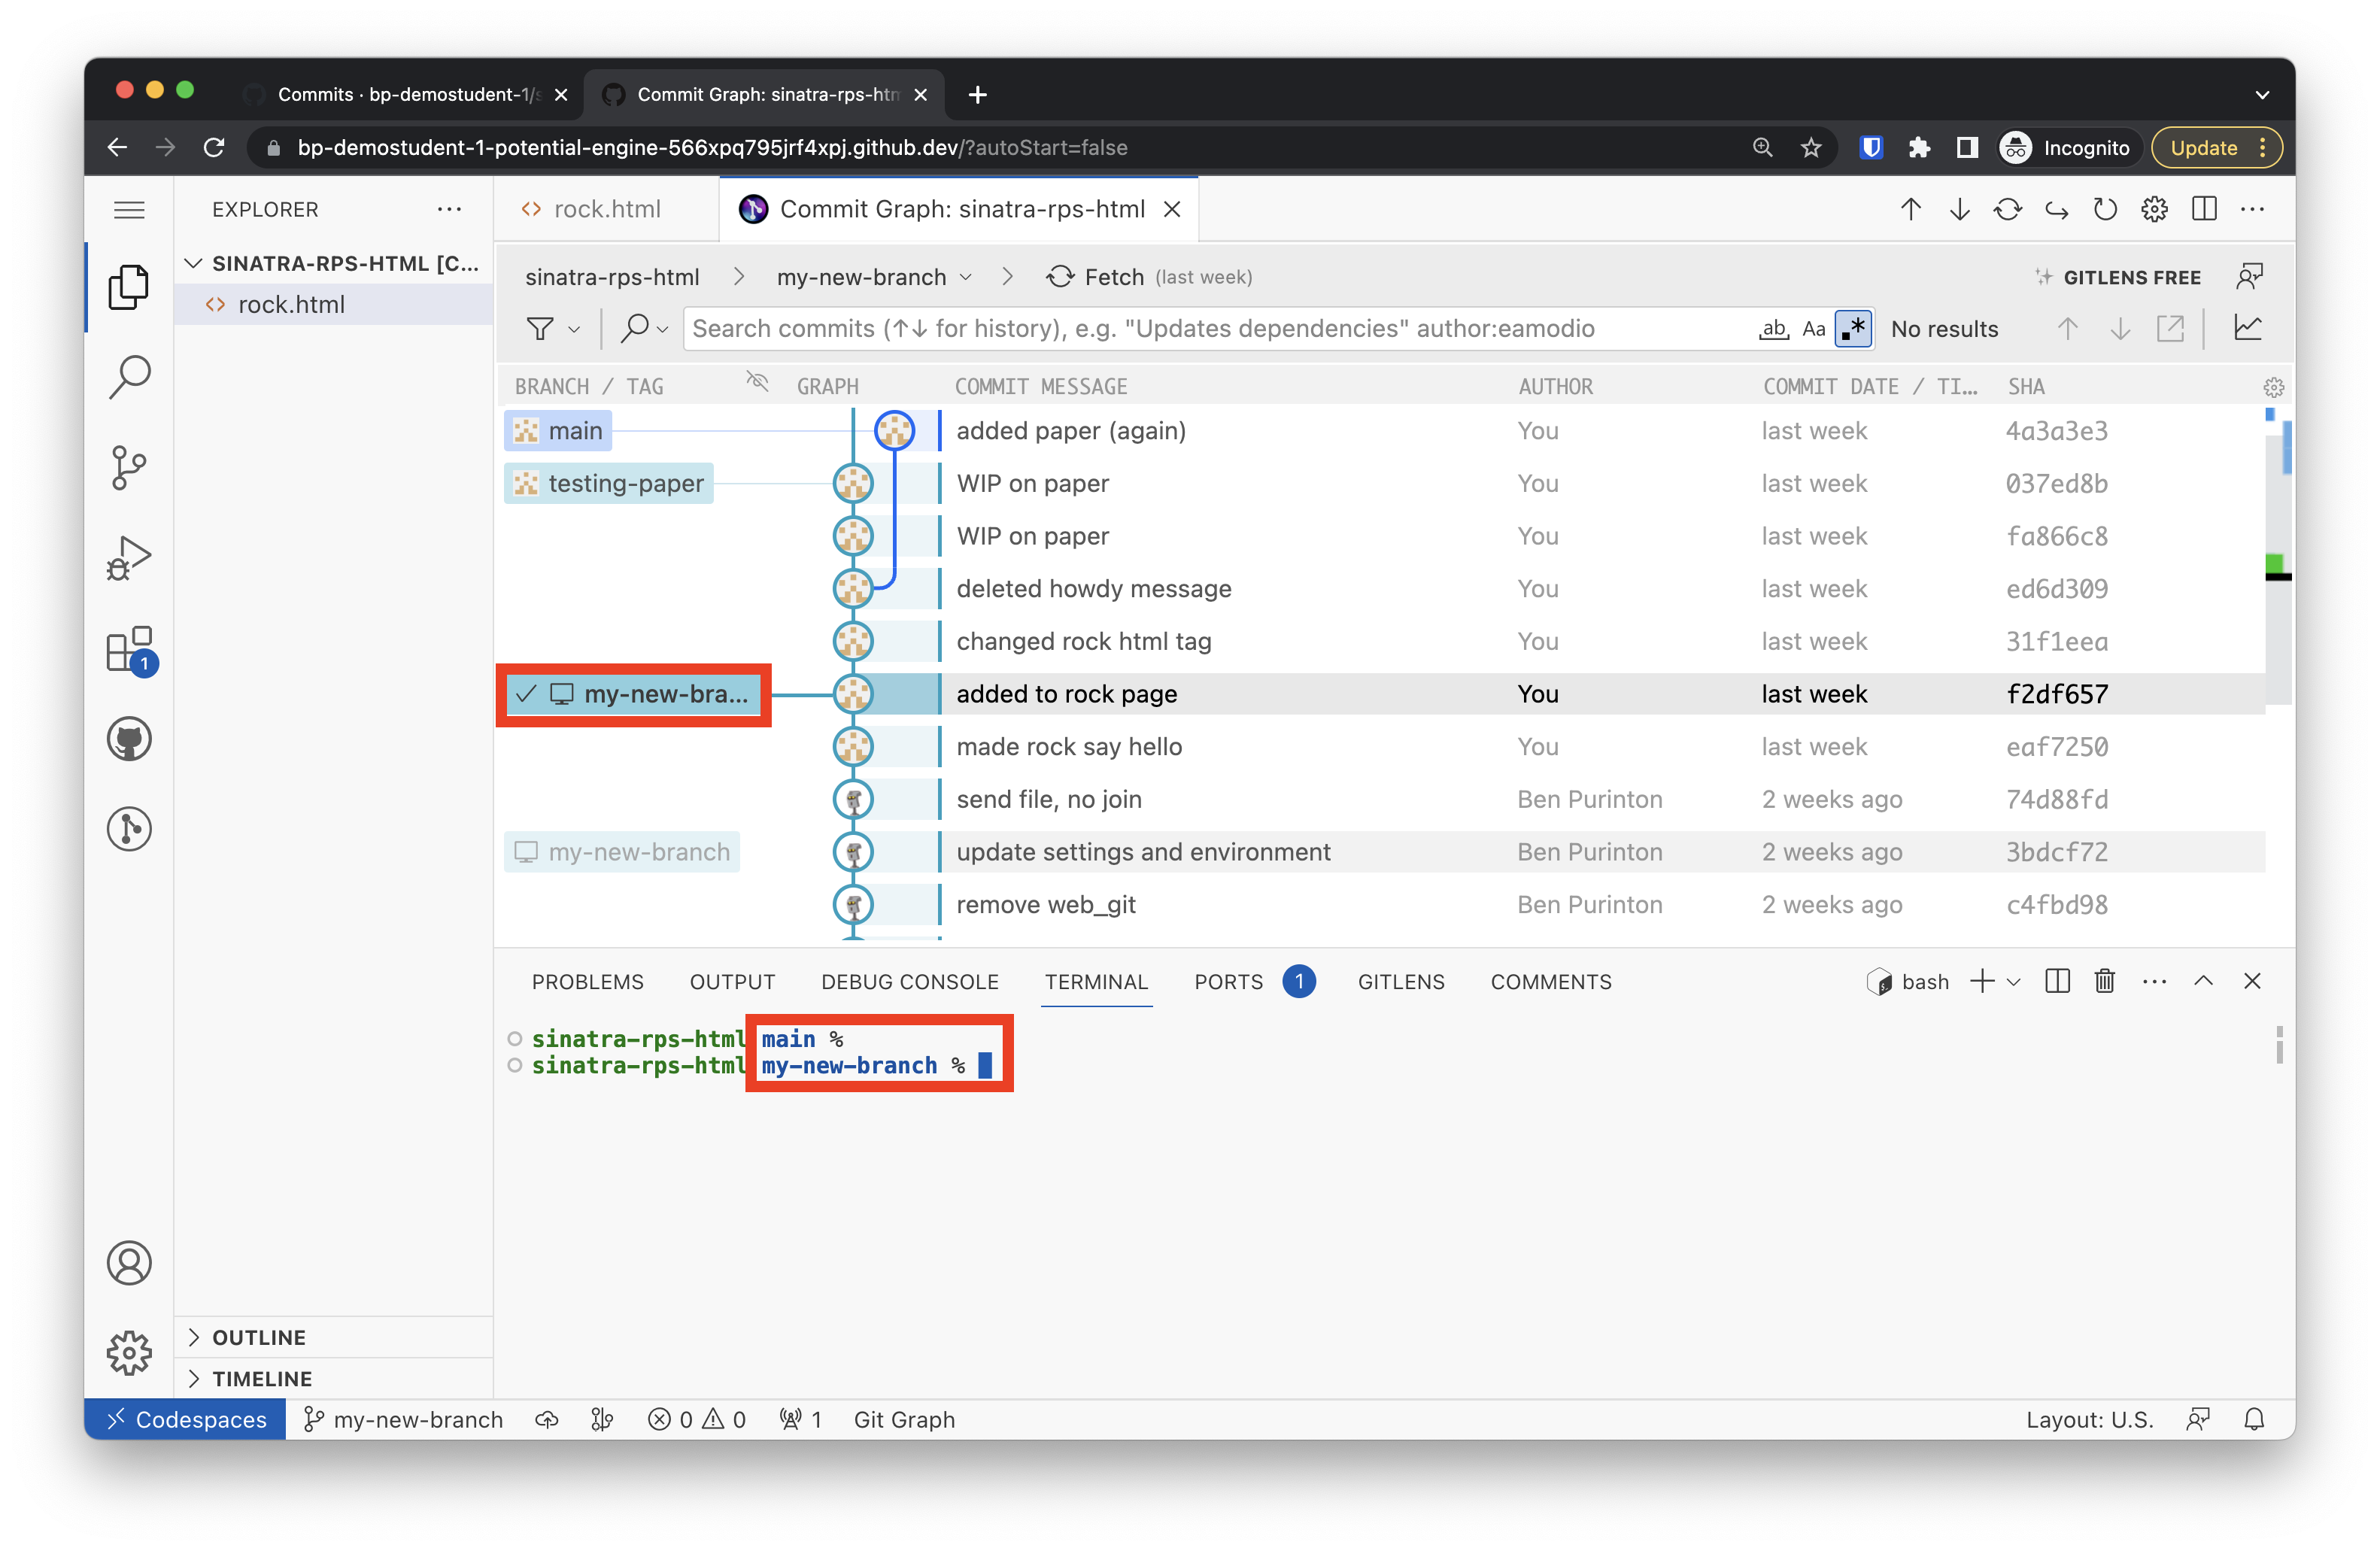Click Codespaces remote button in status bar
Image resolution: width=2380 pixels, height=1551 pixels.
coord(186,1419)
